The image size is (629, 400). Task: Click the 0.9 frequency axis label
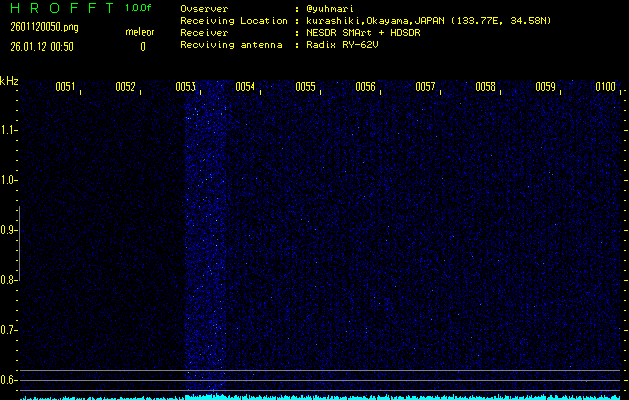click(x=7, y=230)
